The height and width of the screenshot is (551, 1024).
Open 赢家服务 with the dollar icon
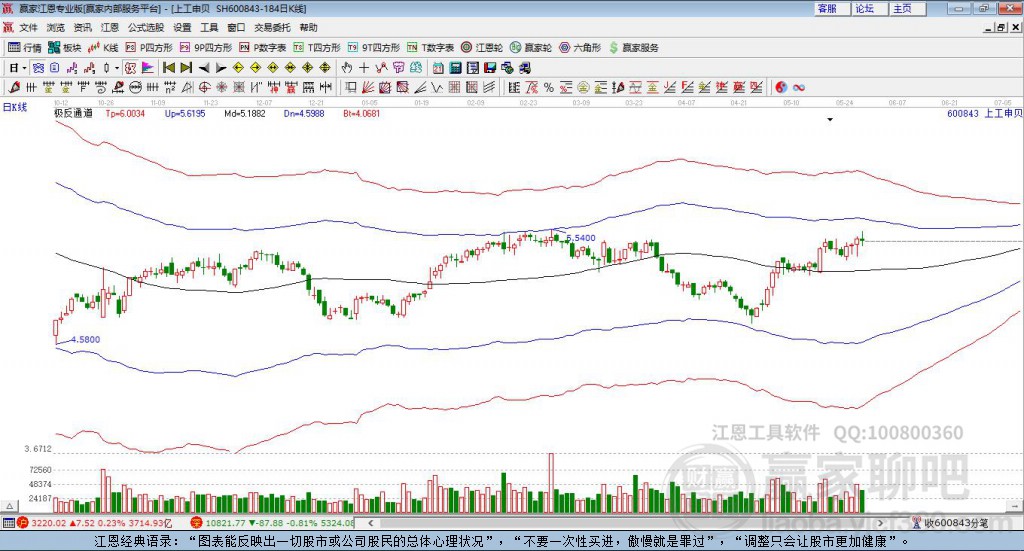click(633, 48)
